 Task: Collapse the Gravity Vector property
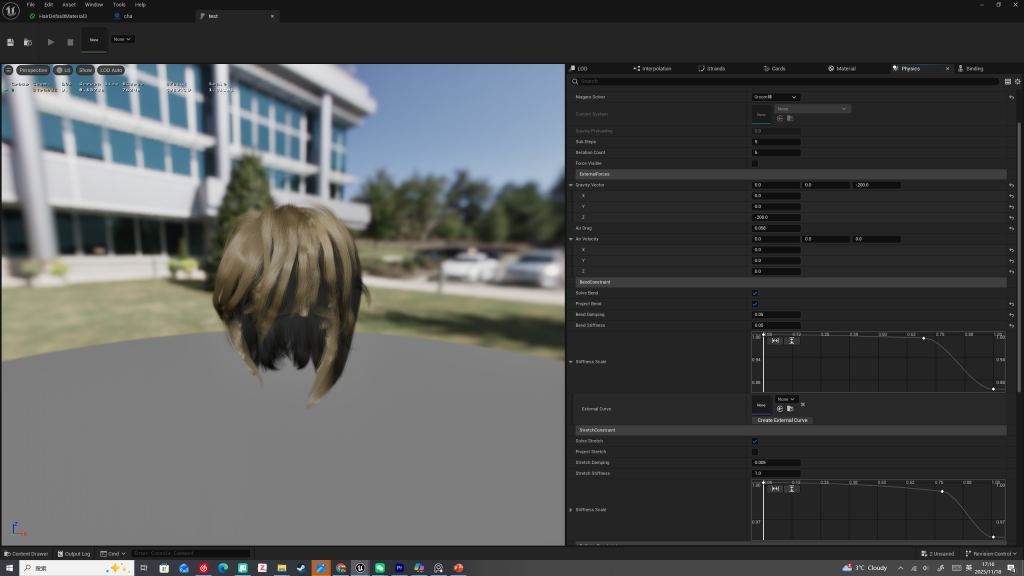click(571, 185)
